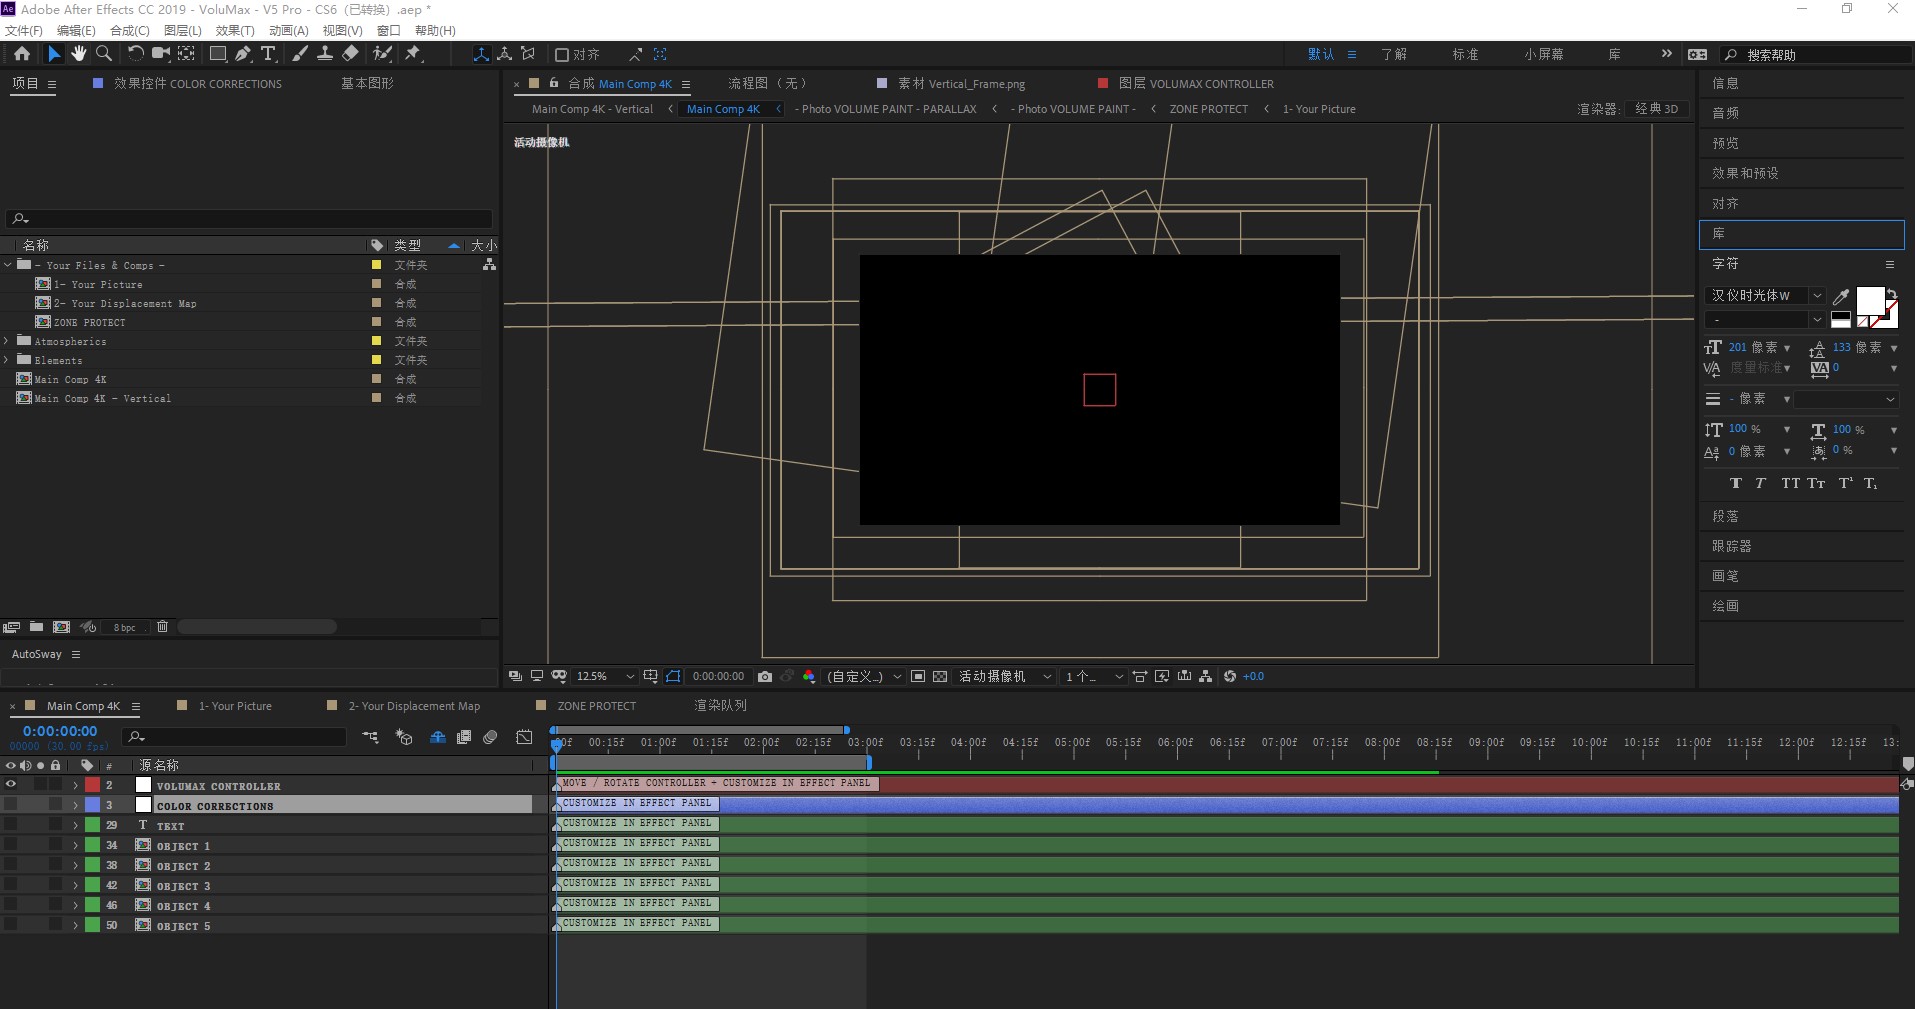This screenshot has height=1009, width=1915.
Task: Take a snapshot with camera icon
Action: (765, 676)
